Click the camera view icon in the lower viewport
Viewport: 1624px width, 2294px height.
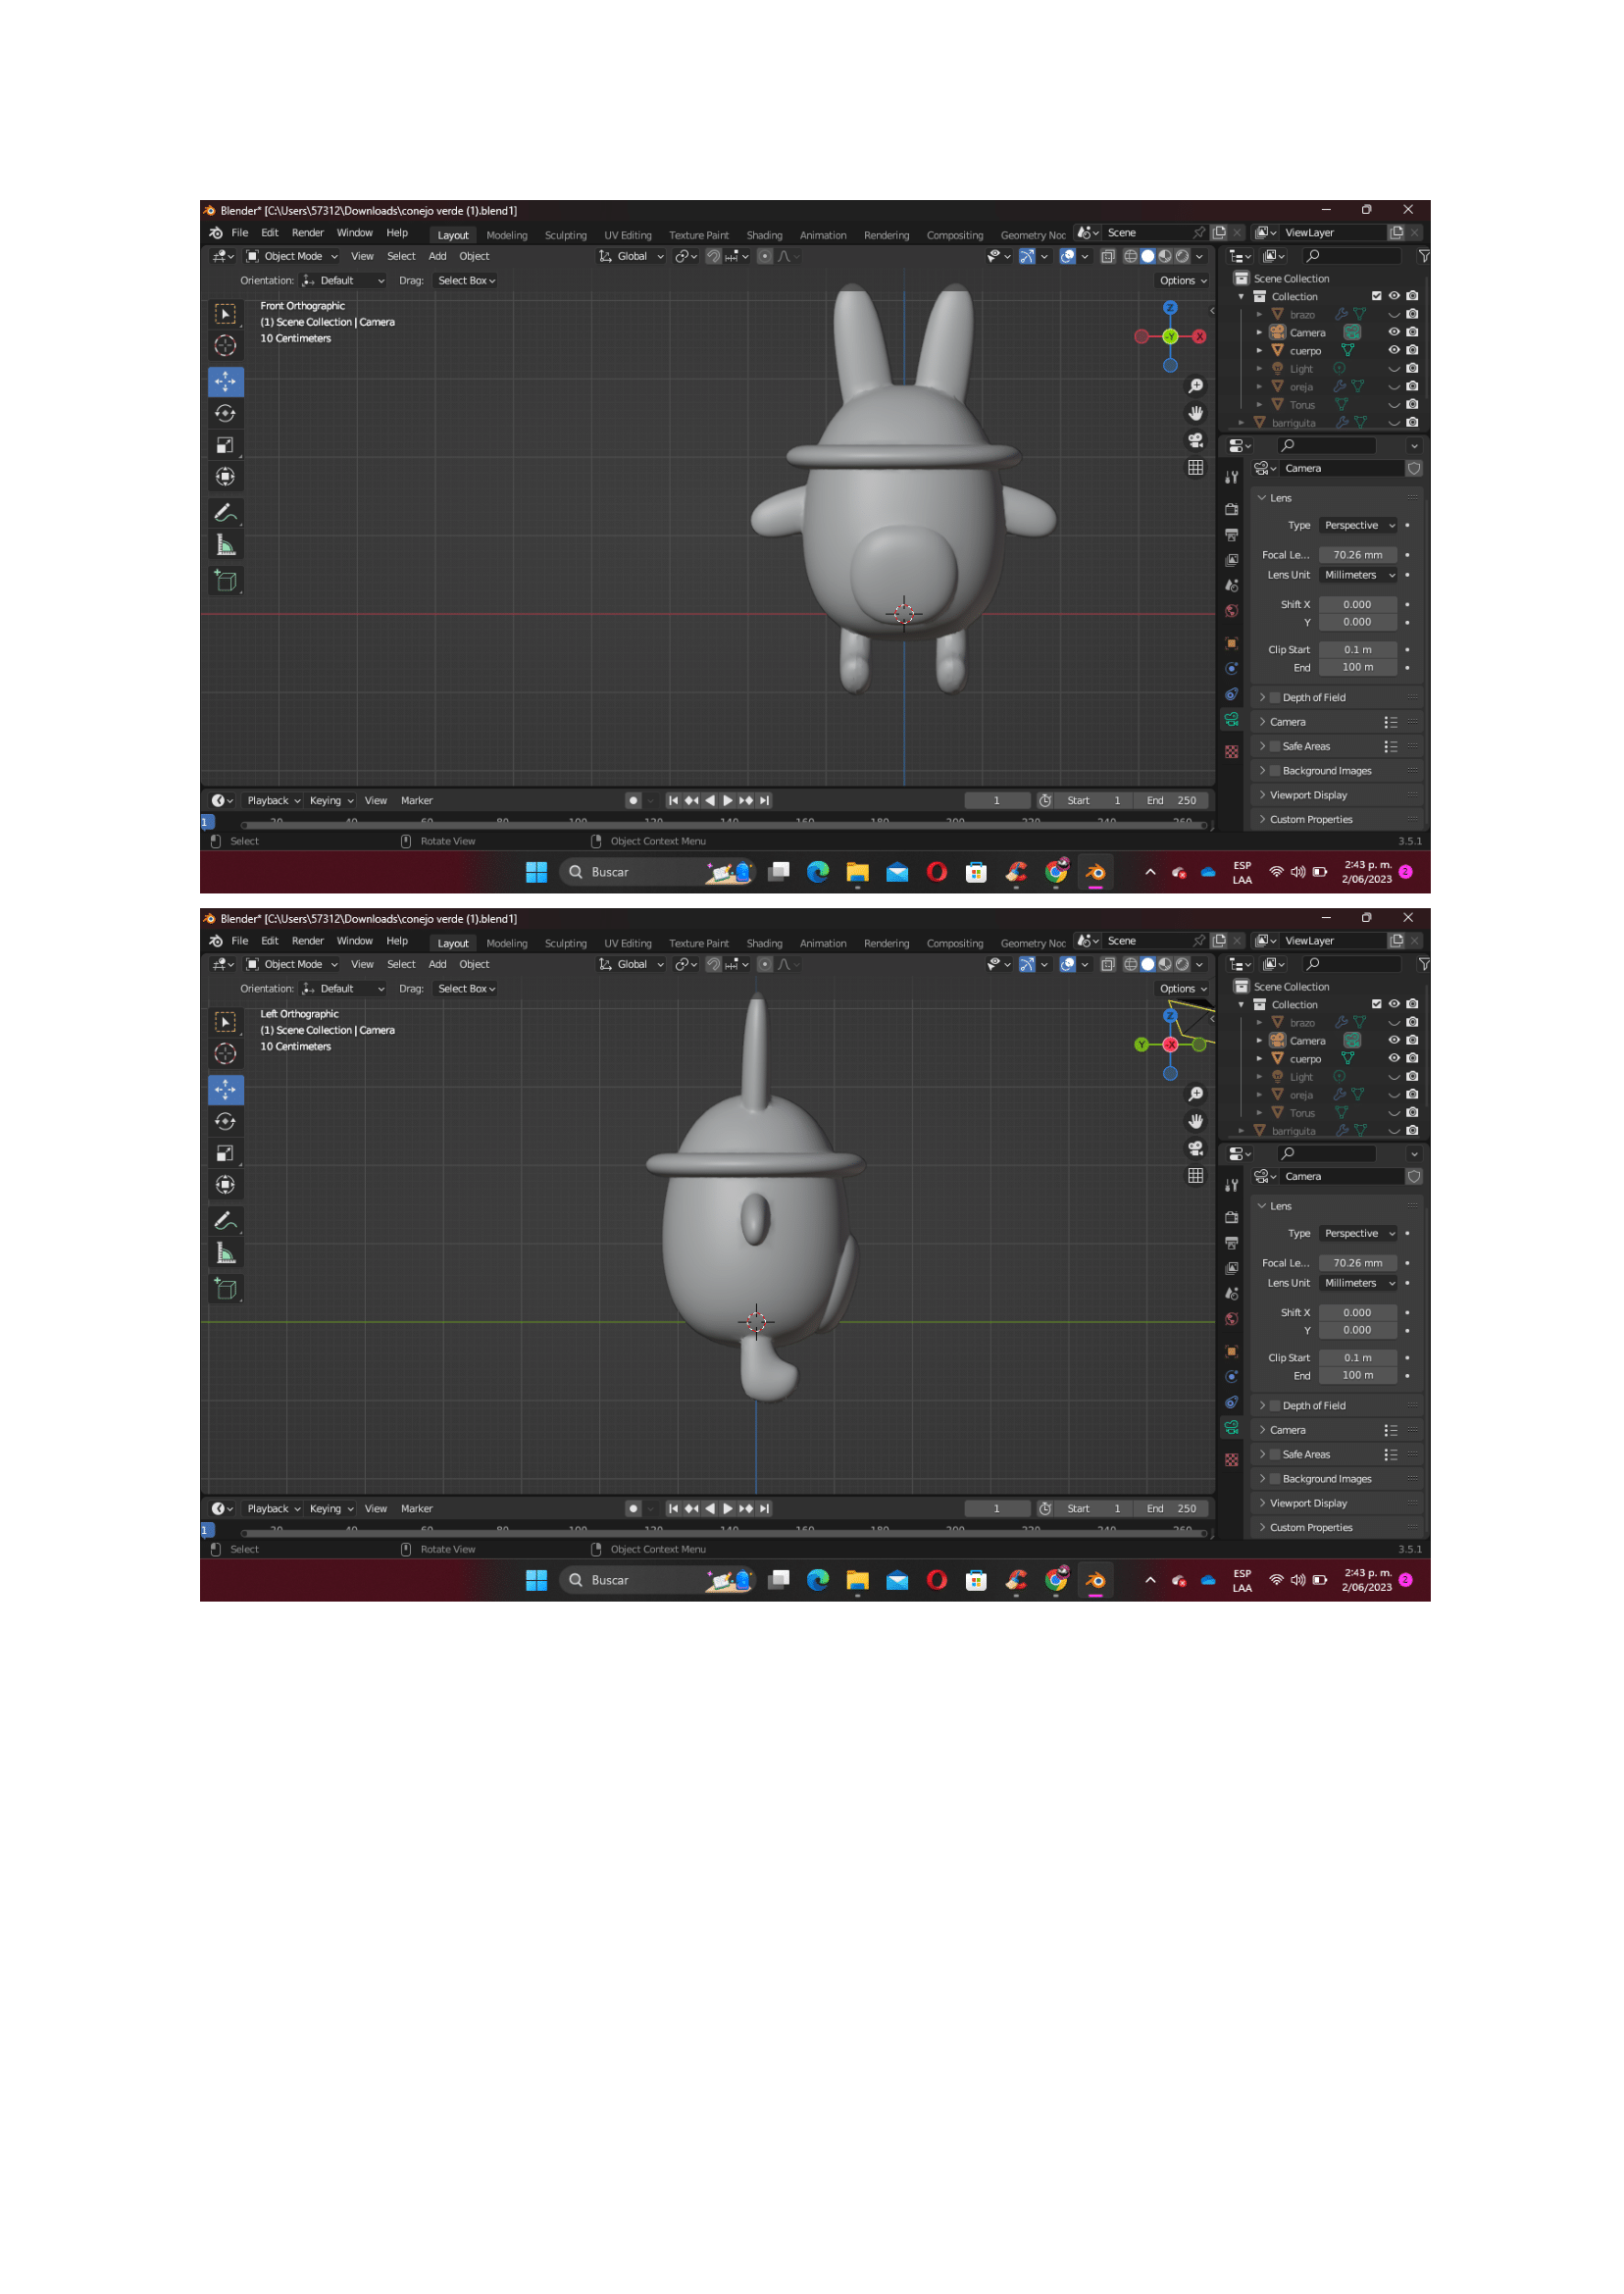1195,1148
